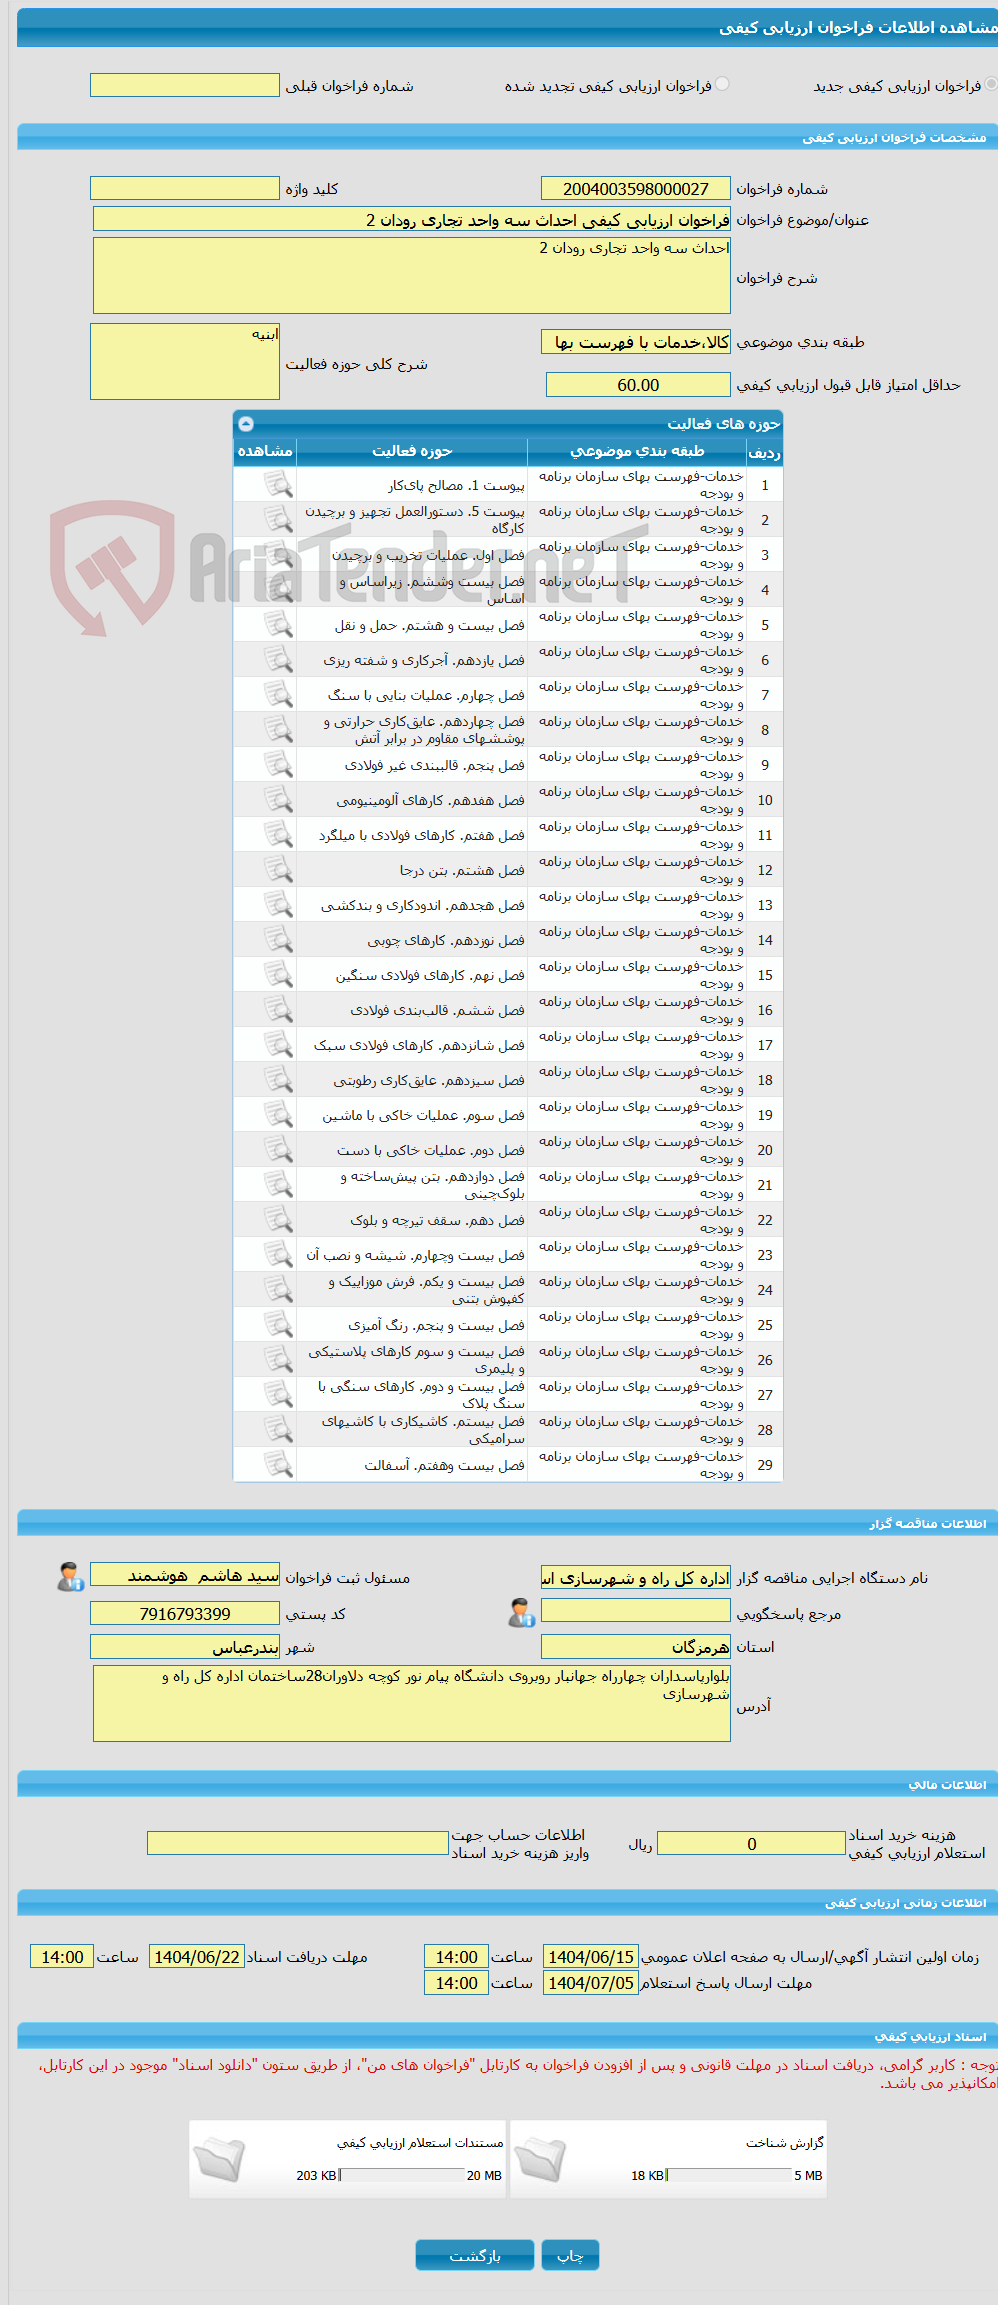
Task: Open view icon for row 2 دستورالعمل تجهیز
Action: (278, 520)
